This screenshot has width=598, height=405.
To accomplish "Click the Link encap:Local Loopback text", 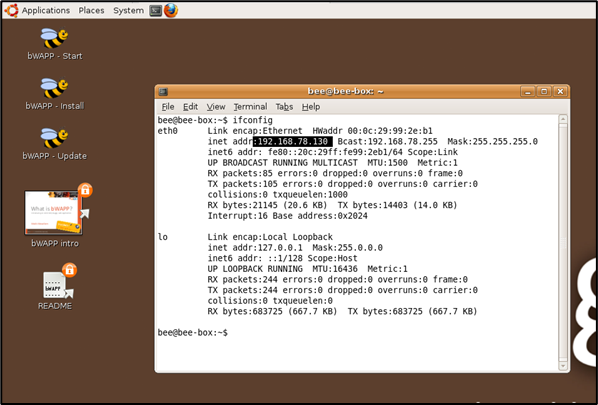I will point(270,237).
